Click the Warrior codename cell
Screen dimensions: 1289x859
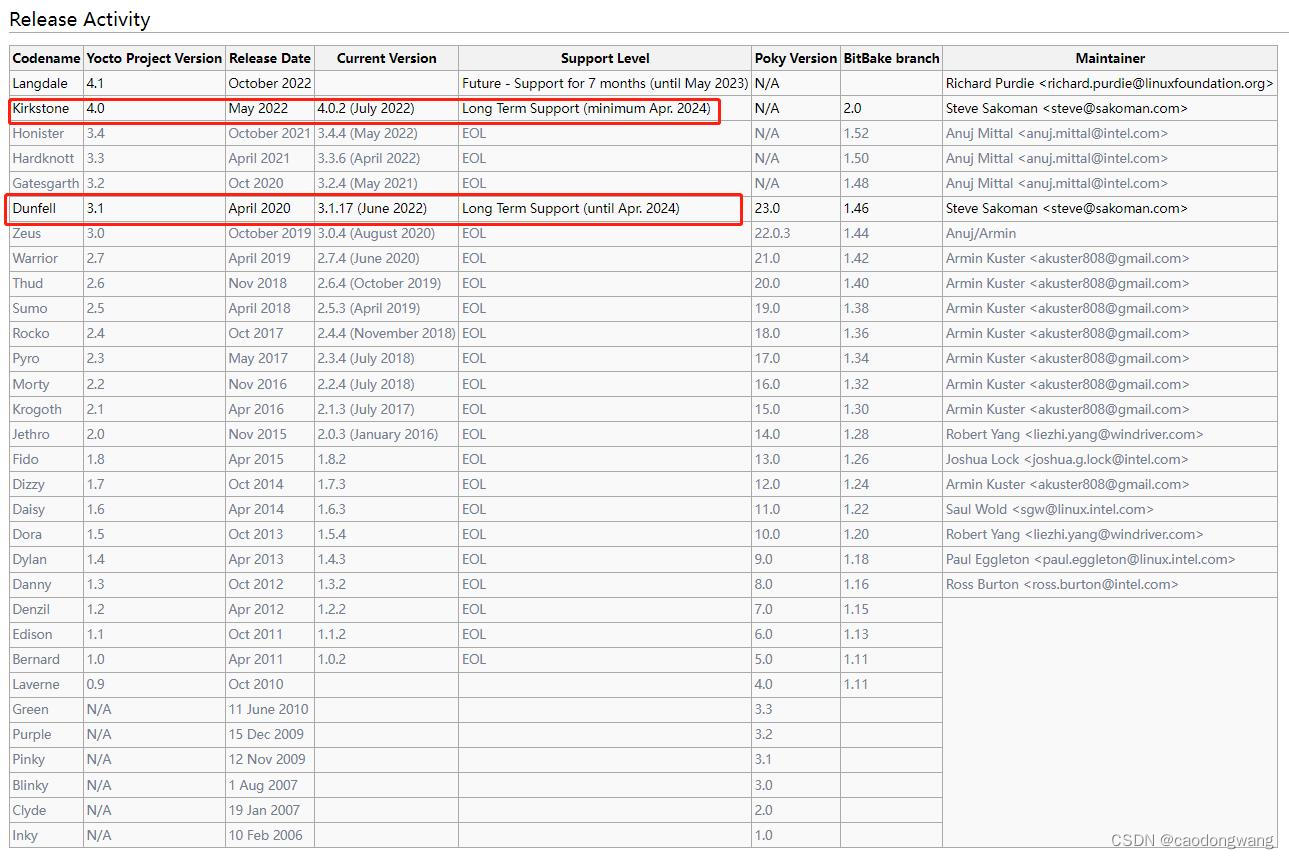click(x=46, y=258)
